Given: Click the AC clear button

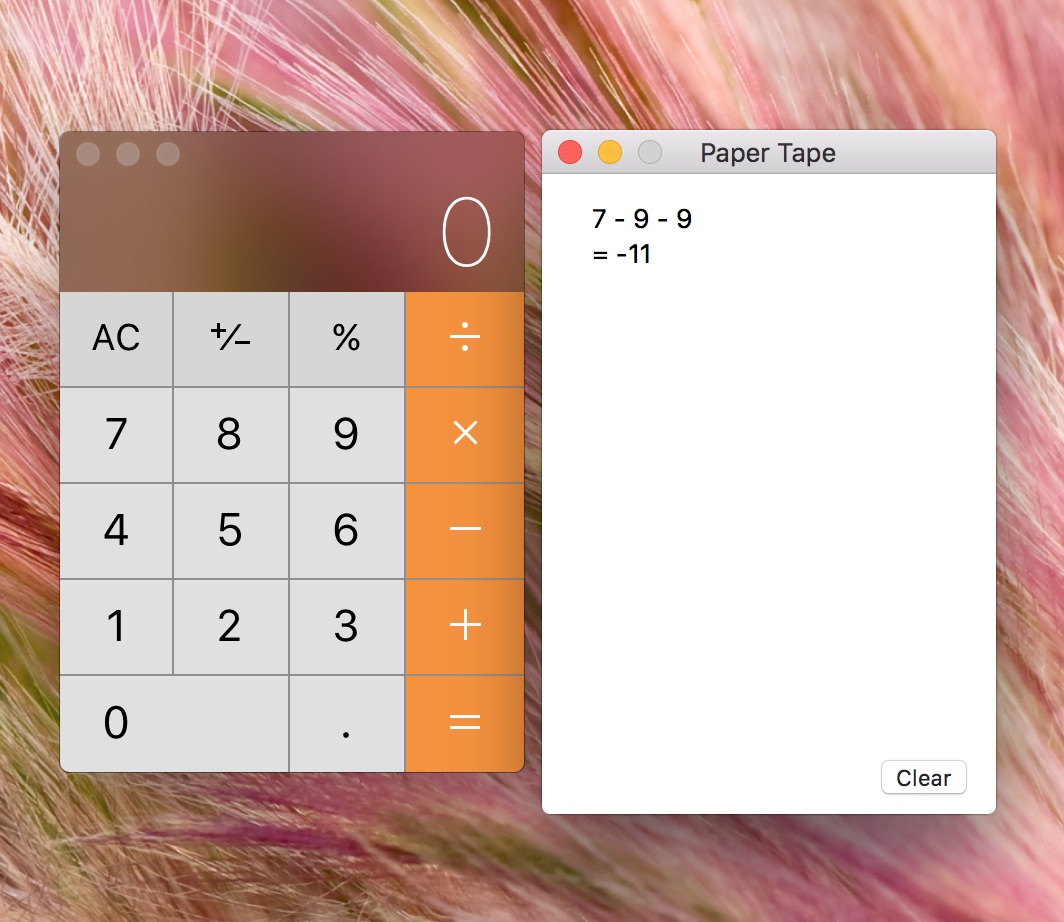Looking at the screenshot, I should tap(116, 339).
